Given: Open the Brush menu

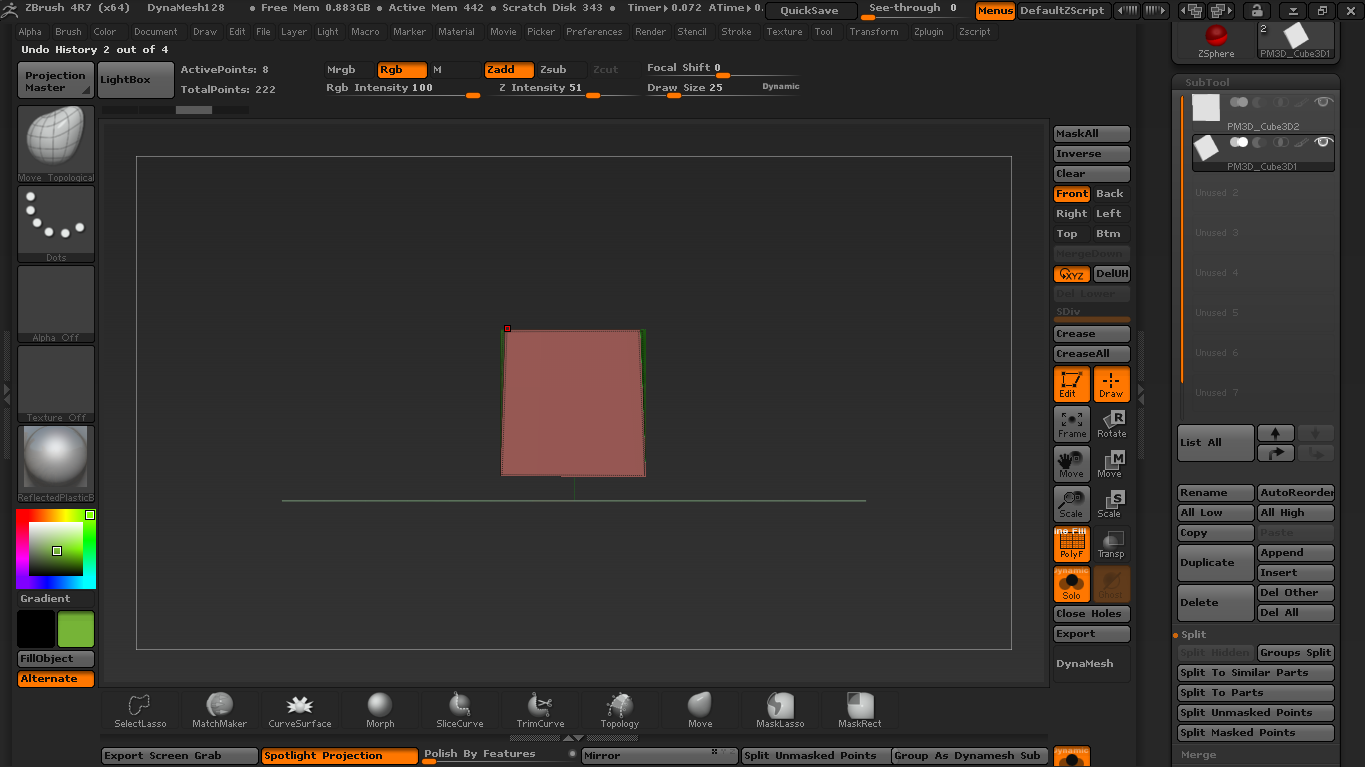Looking at the screenshot, I should point(68,32).
